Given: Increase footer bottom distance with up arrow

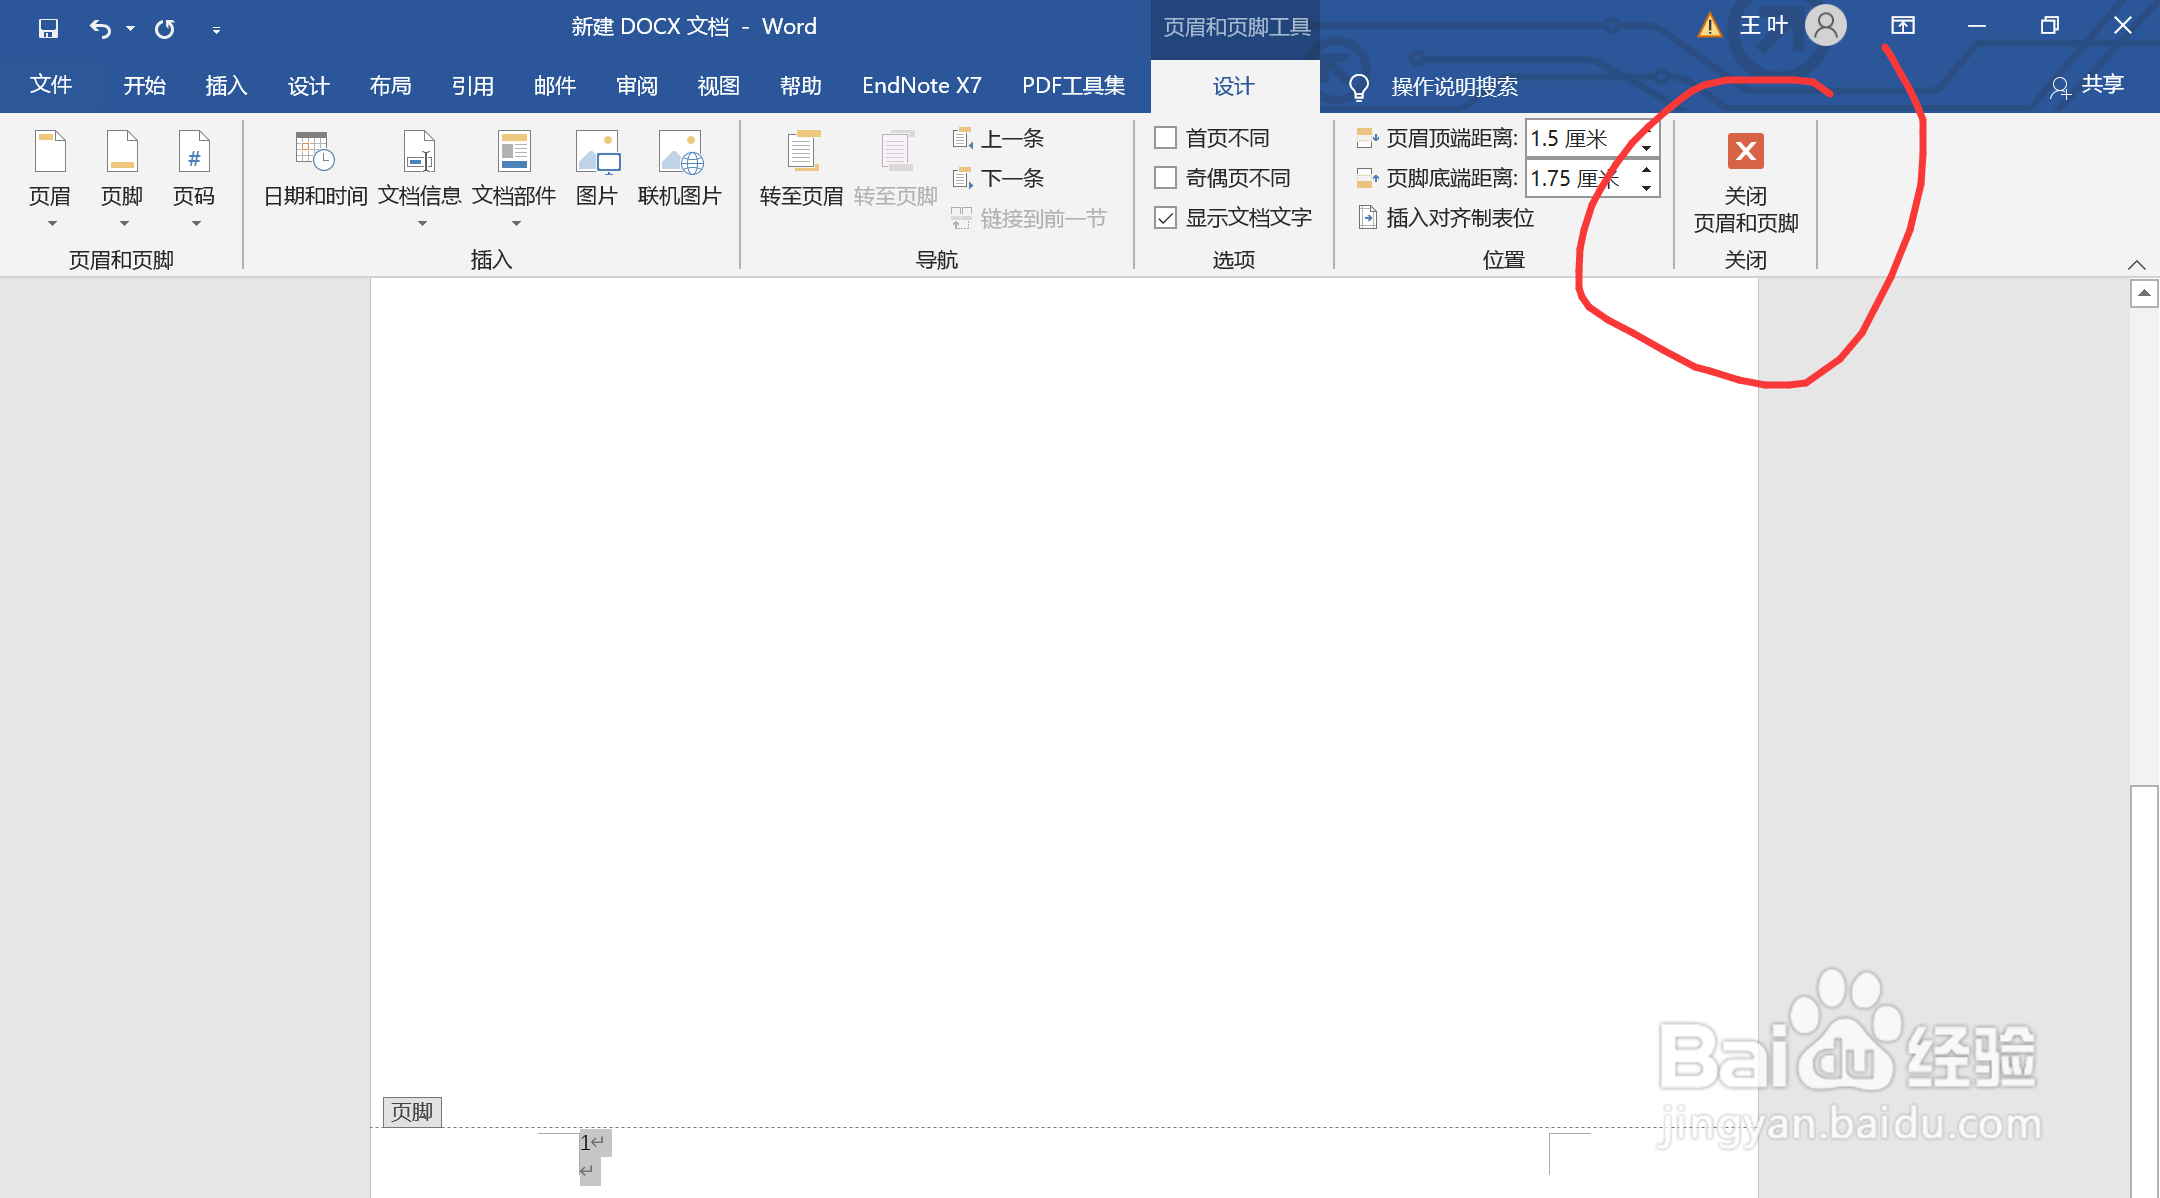Looking at the screenshot, I should [x=1646, y=170].
